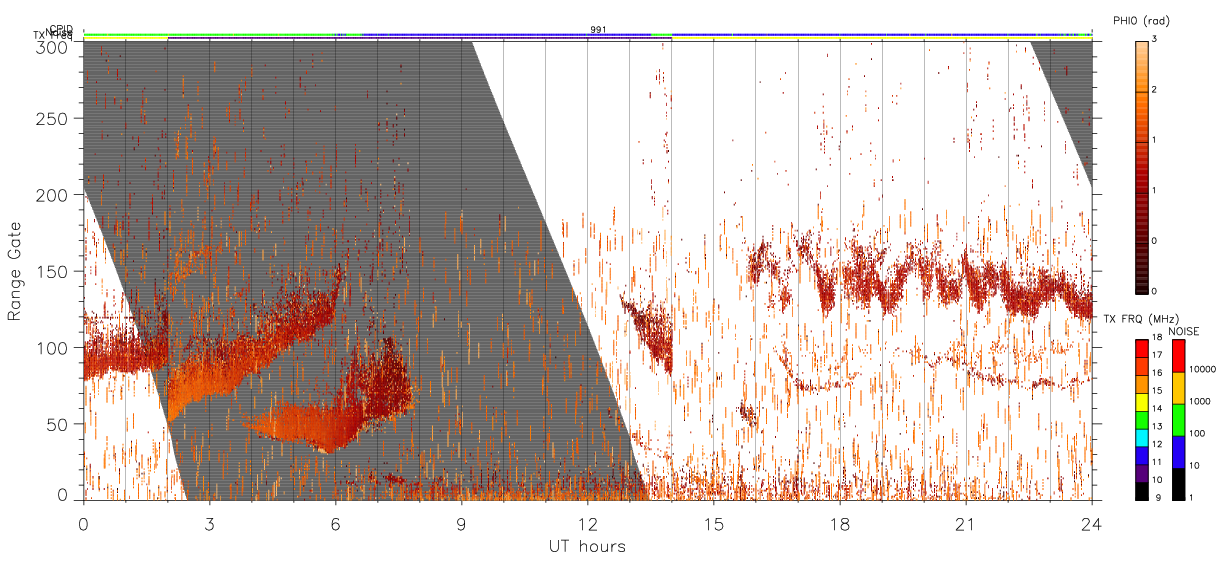Click the cyan 12-13 MHz TX FRQ swatch
Viewport: 1228px width, 567px height.
click(1141, 437)
